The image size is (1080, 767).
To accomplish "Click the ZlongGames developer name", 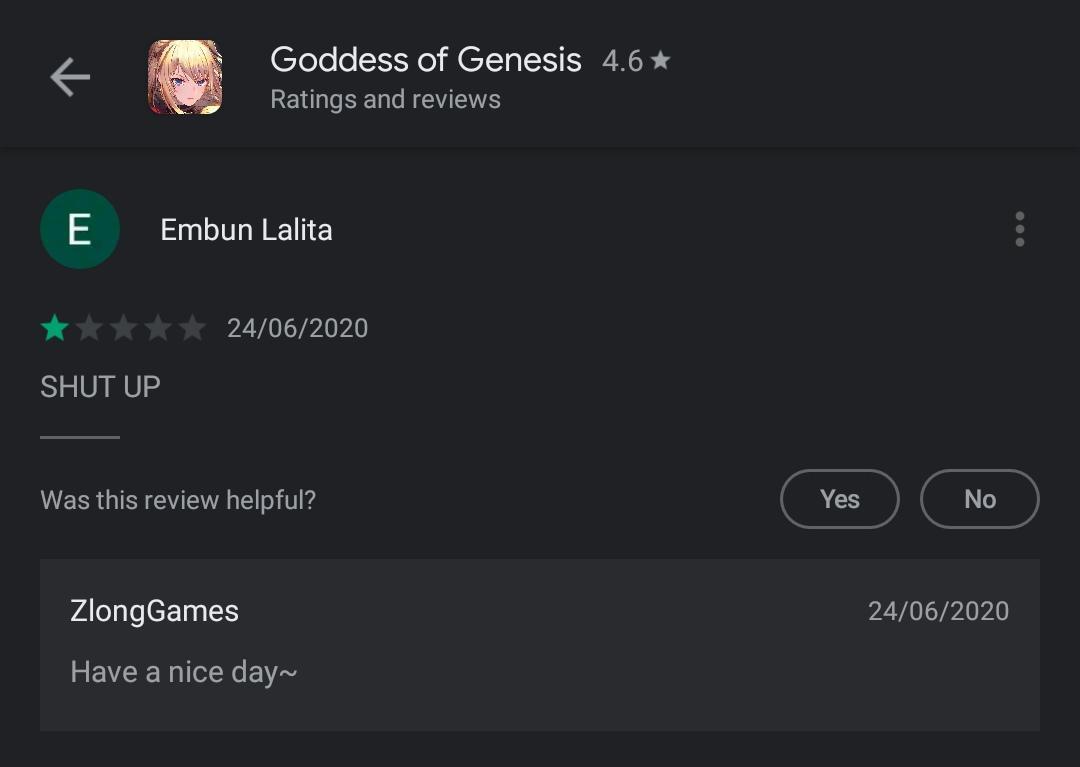I will point(154,611).
